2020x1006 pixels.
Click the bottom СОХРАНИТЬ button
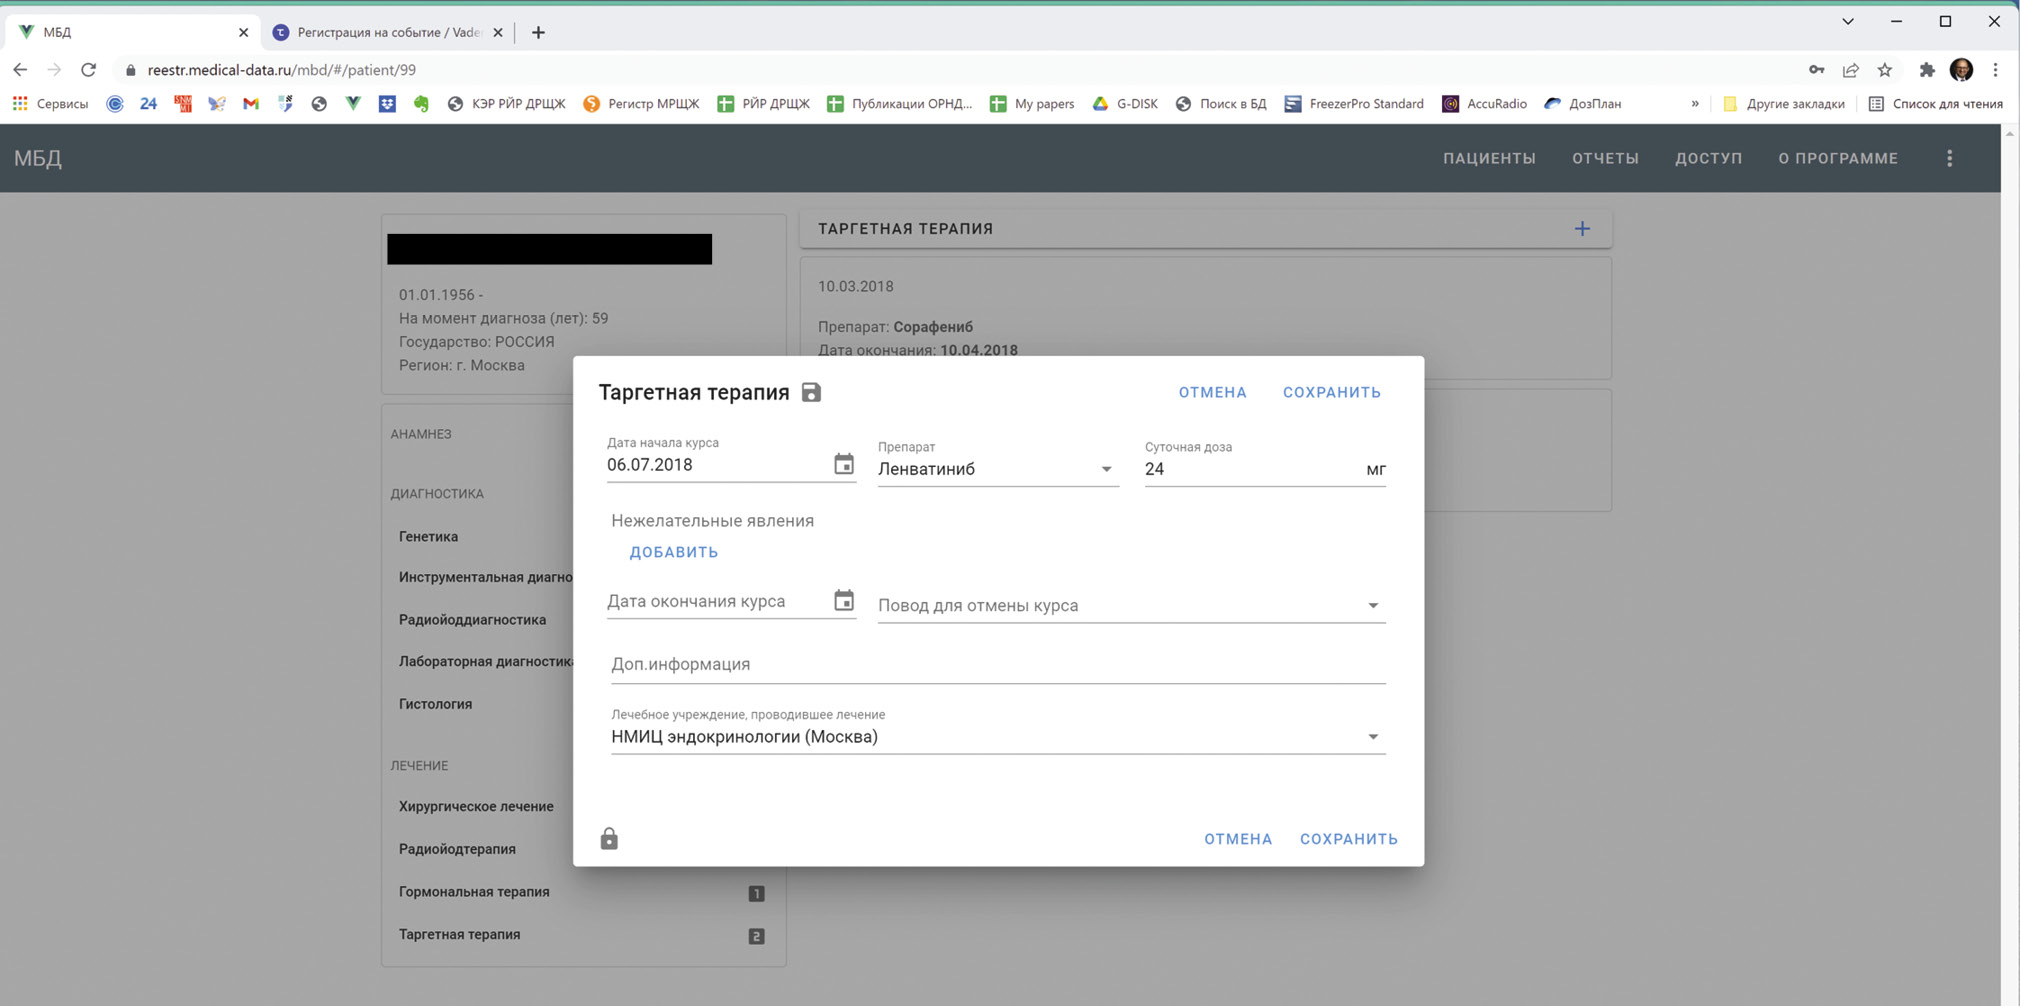click(x=1348, y=839)
